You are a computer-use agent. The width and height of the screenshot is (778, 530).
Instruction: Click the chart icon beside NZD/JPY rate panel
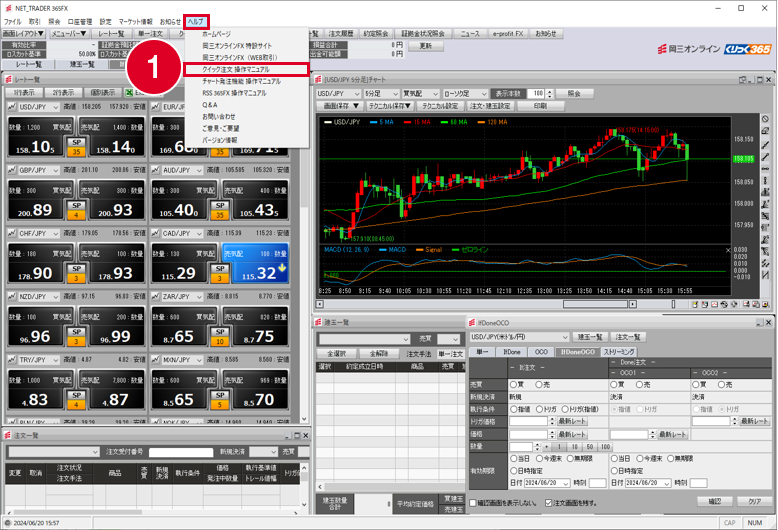pyautogui.click(x=12, y=296)
